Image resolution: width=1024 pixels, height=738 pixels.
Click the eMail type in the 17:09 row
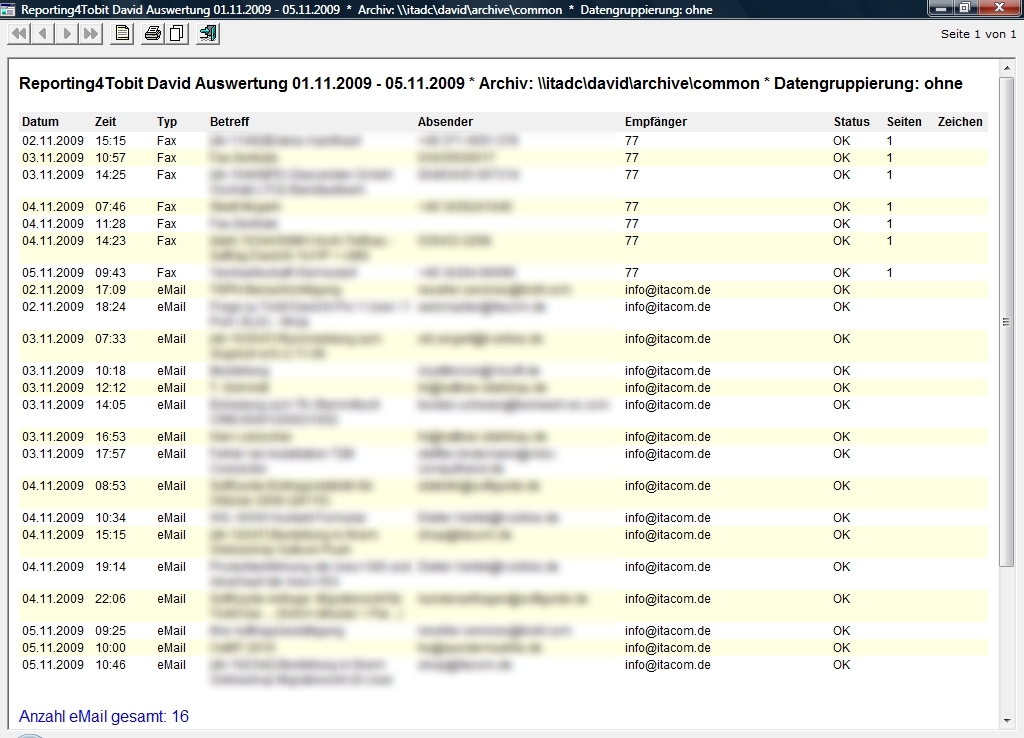[171, 289]
